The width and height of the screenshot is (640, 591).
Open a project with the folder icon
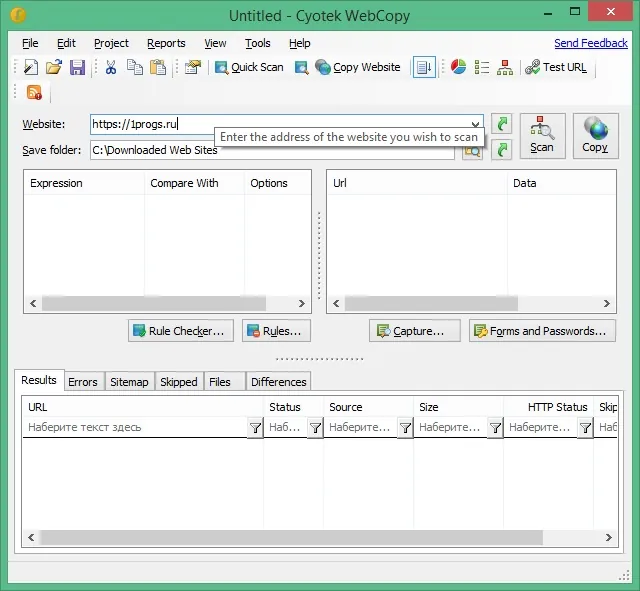53,67
